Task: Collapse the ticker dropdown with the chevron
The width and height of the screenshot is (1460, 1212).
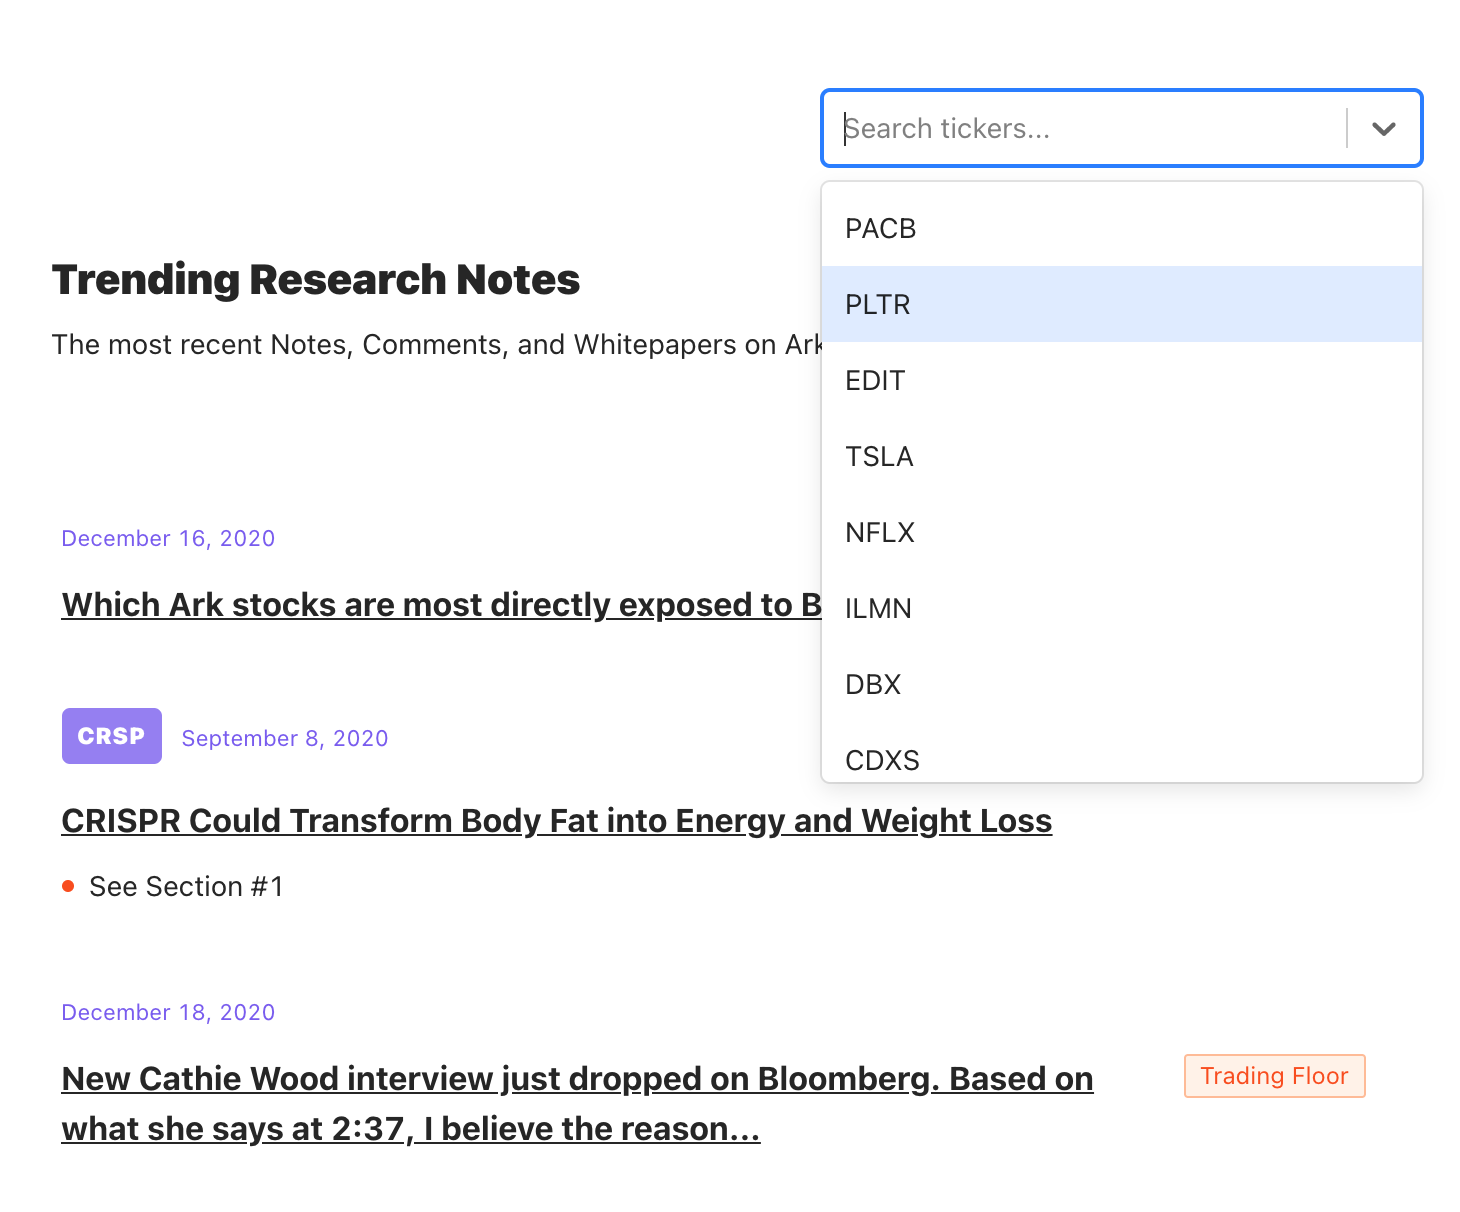Action: 1383,129
